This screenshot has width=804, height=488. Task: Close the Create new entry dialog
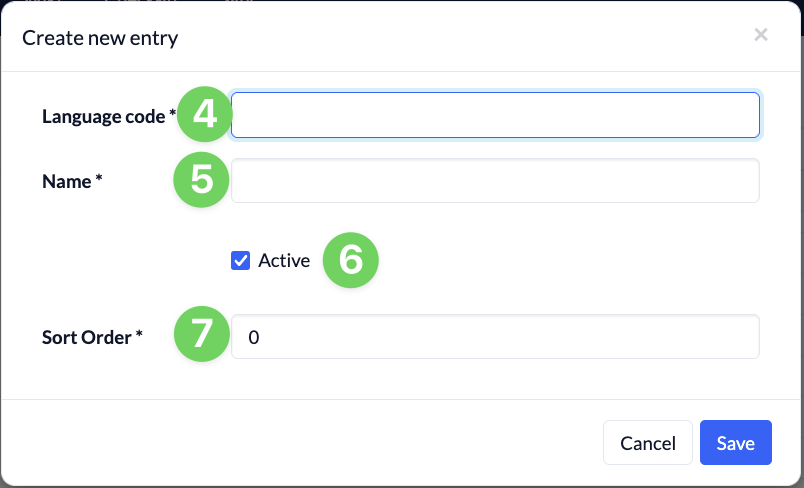pos(761,35)
